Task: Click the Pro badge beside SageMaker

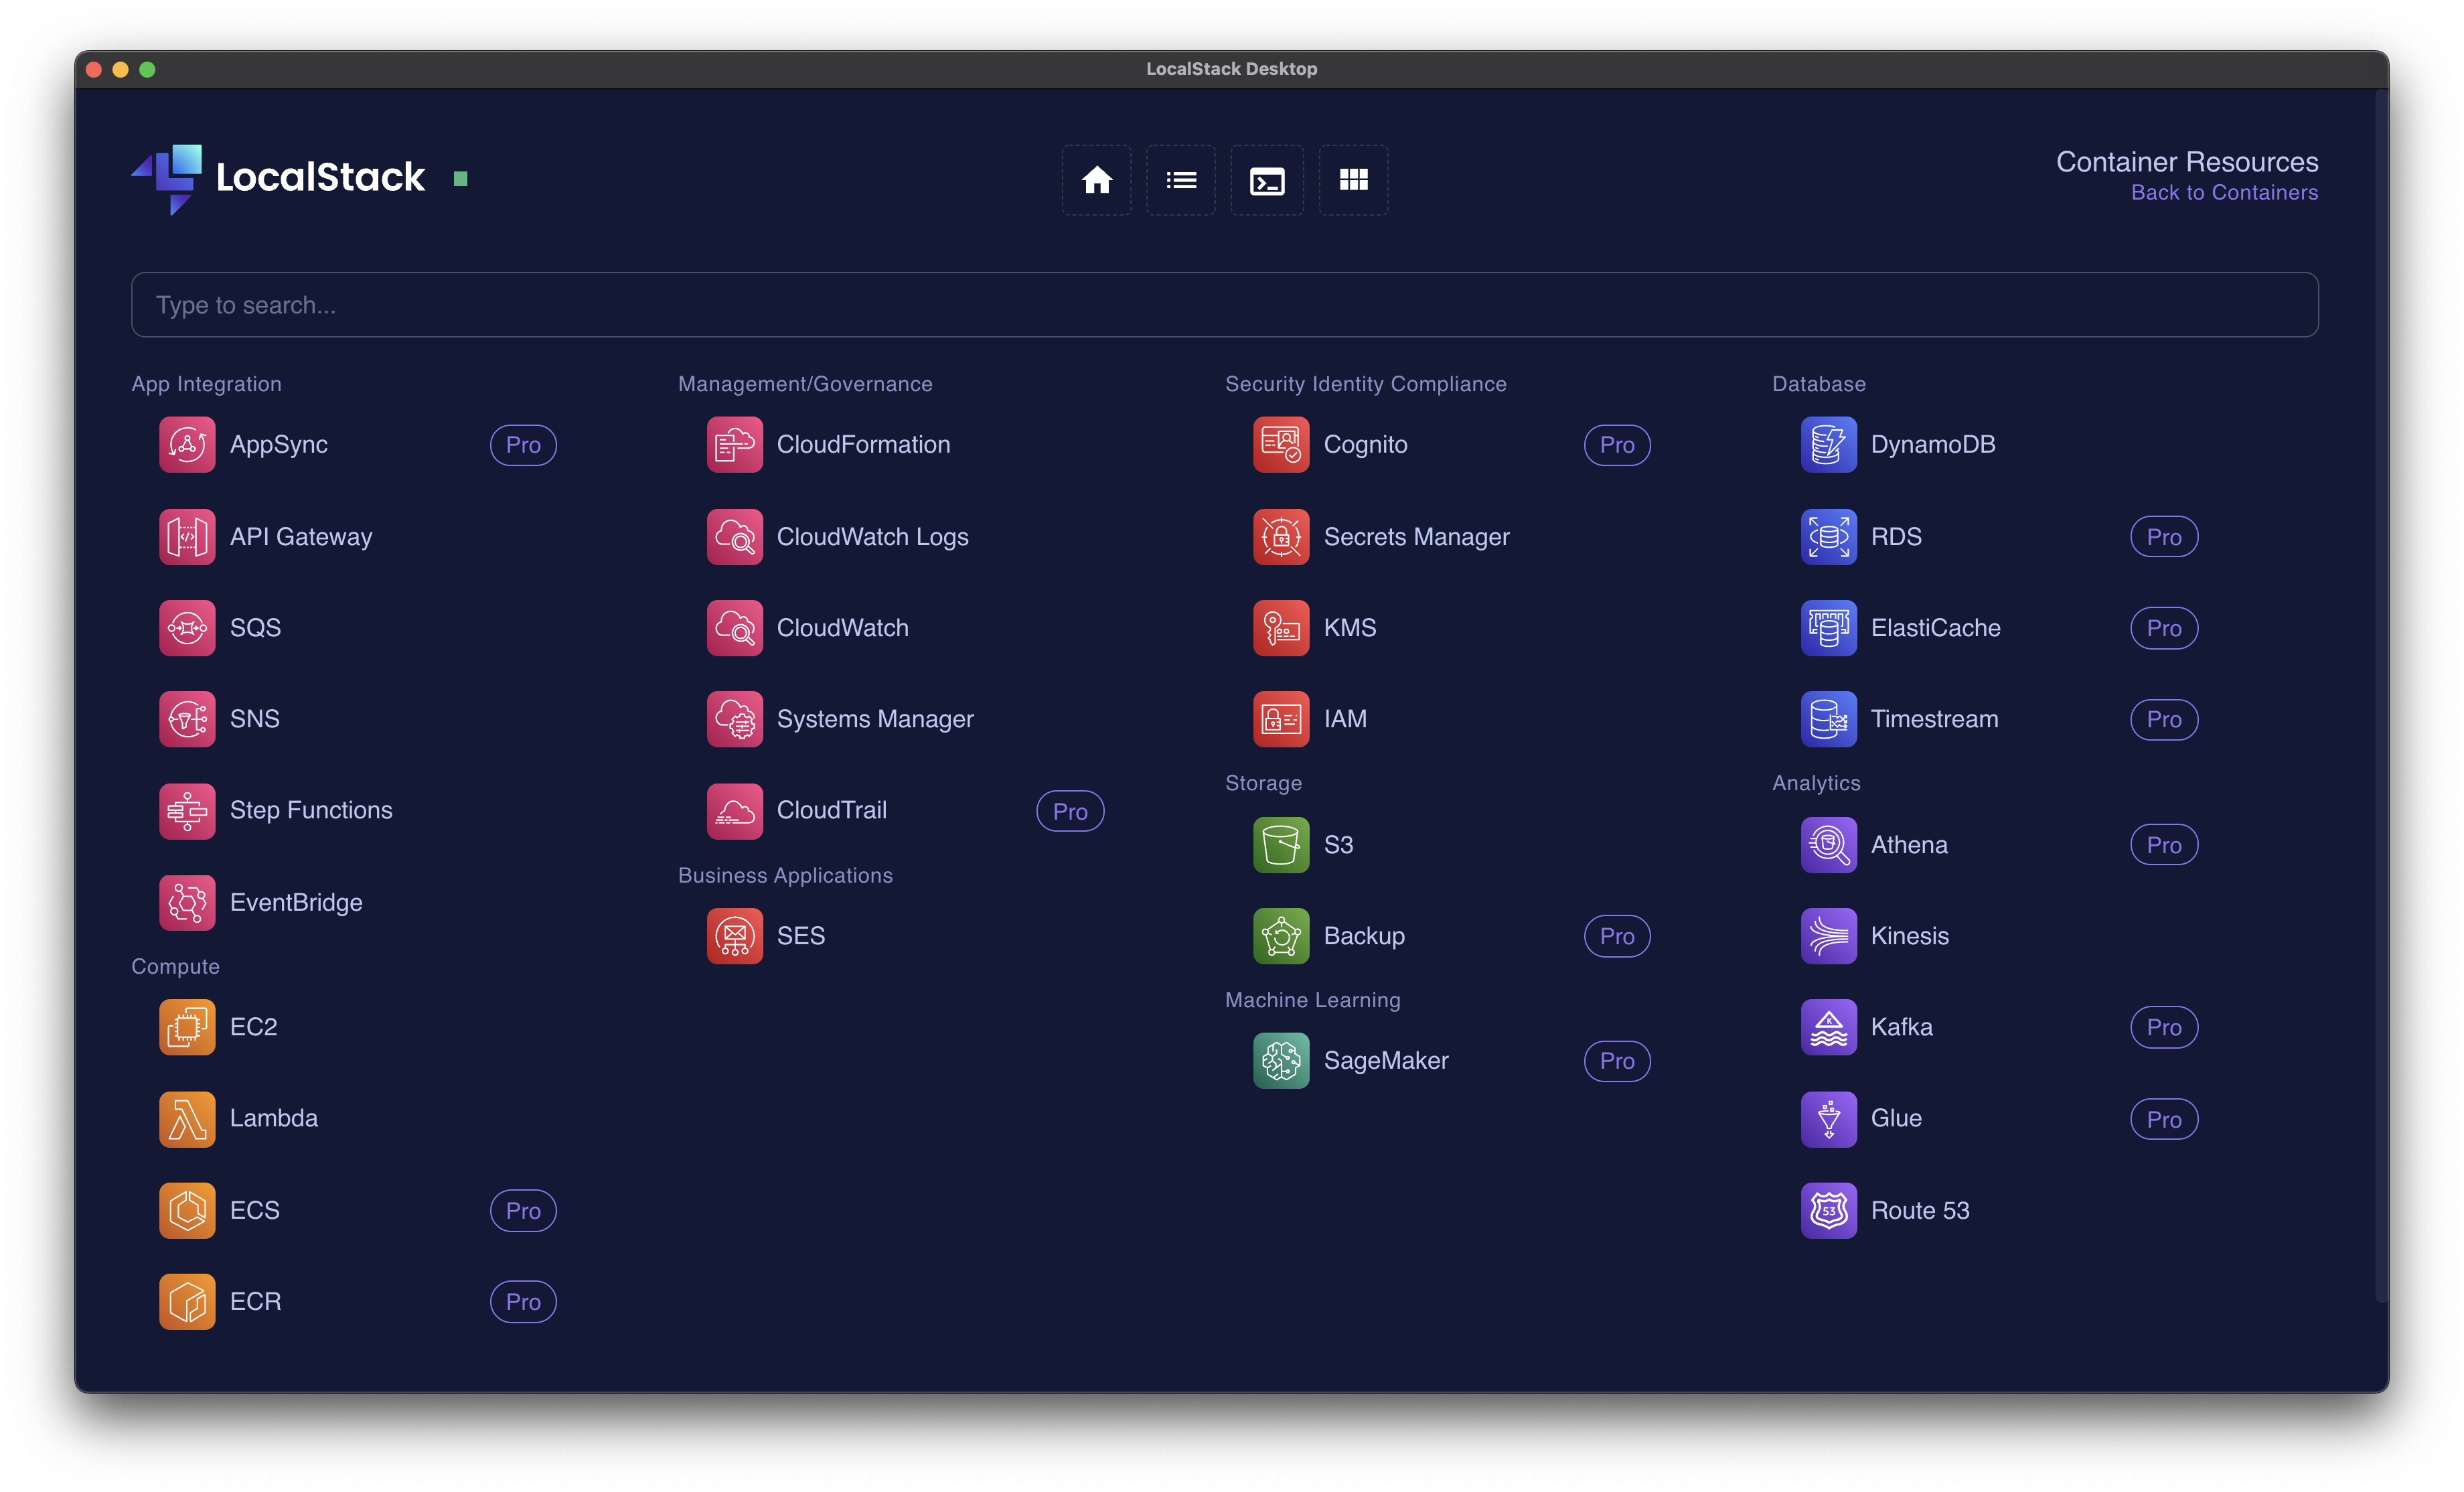Action: pos(1617,1061)
